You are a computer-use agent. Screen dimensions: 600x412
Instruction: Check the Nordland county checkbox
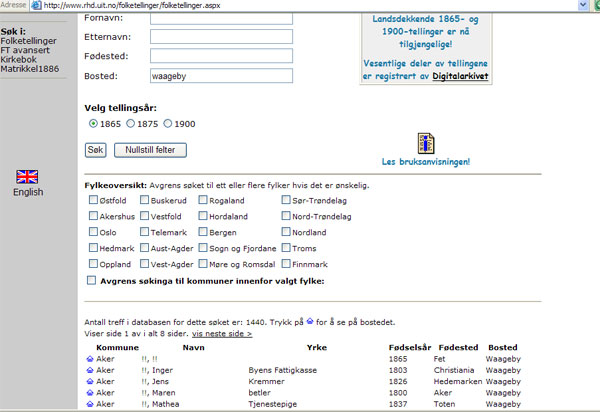coord(286,232)
